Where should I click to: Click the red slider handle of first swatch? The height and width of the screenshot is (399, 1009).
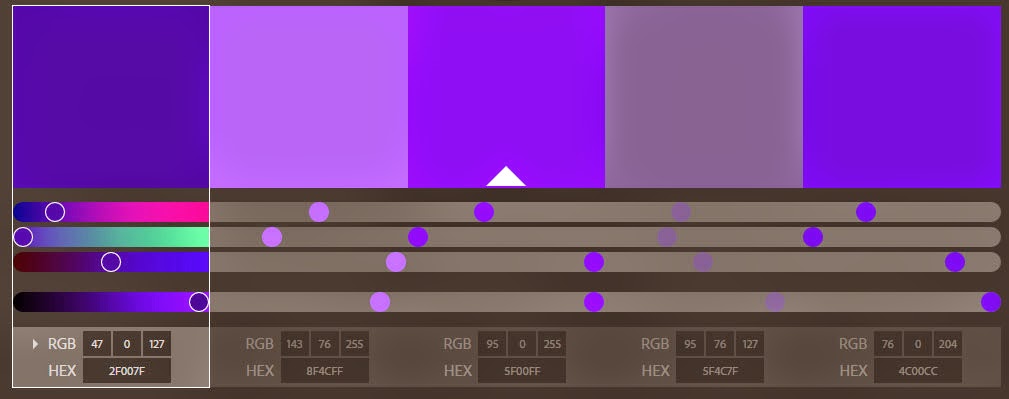55,212
